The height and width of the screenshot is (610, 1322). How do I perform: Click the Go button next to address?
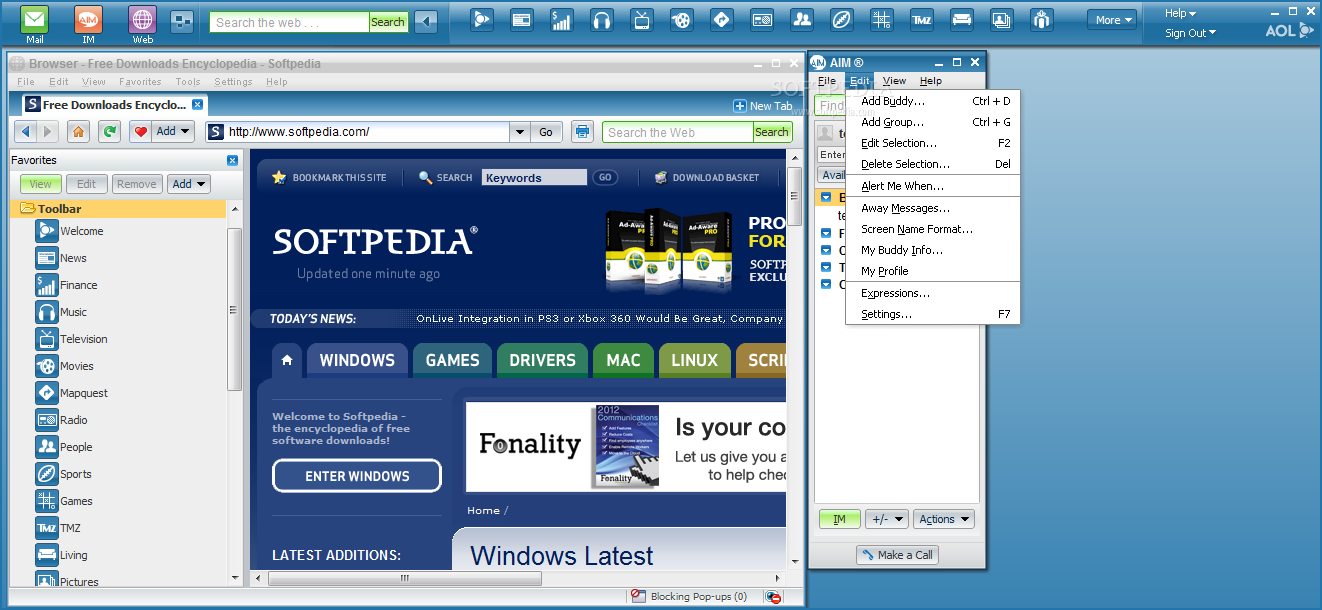[546, 132]
